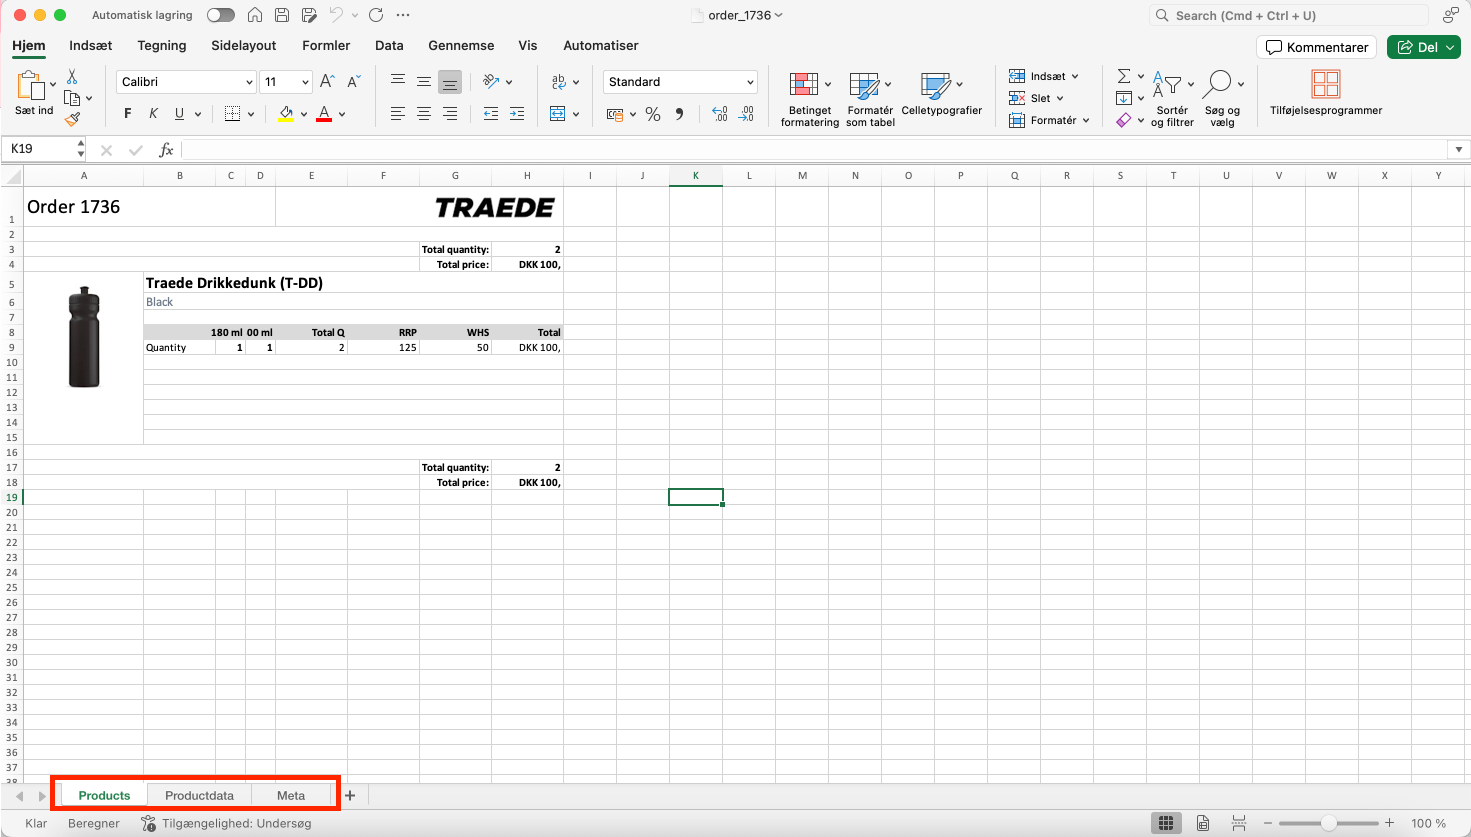Select Traede Drikkedunk (T-DD) cell
The height and width of the screenshot is (837, 1471).
(x=354, y=283)
